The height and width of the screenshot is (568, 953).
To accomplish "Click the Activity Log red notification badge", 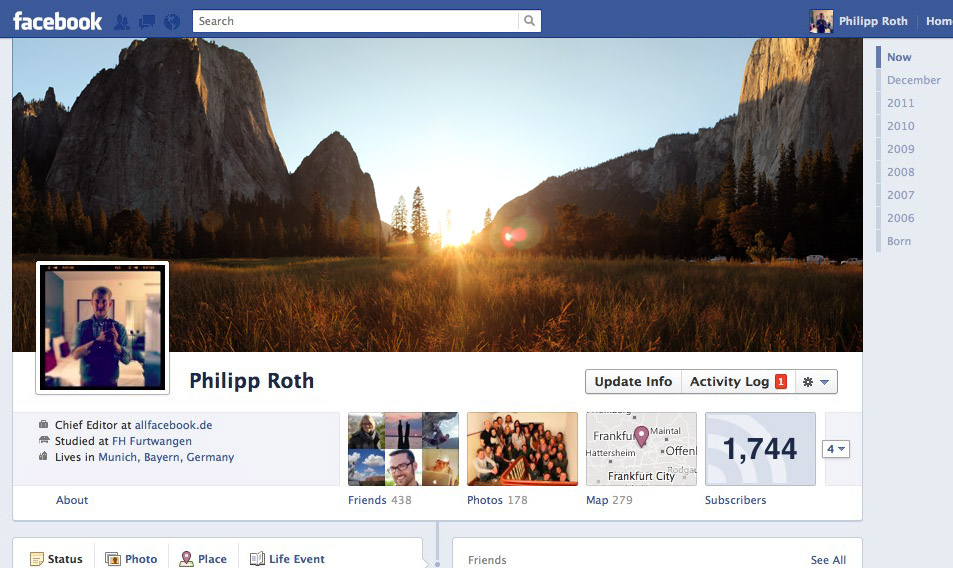I will (781, 382).
